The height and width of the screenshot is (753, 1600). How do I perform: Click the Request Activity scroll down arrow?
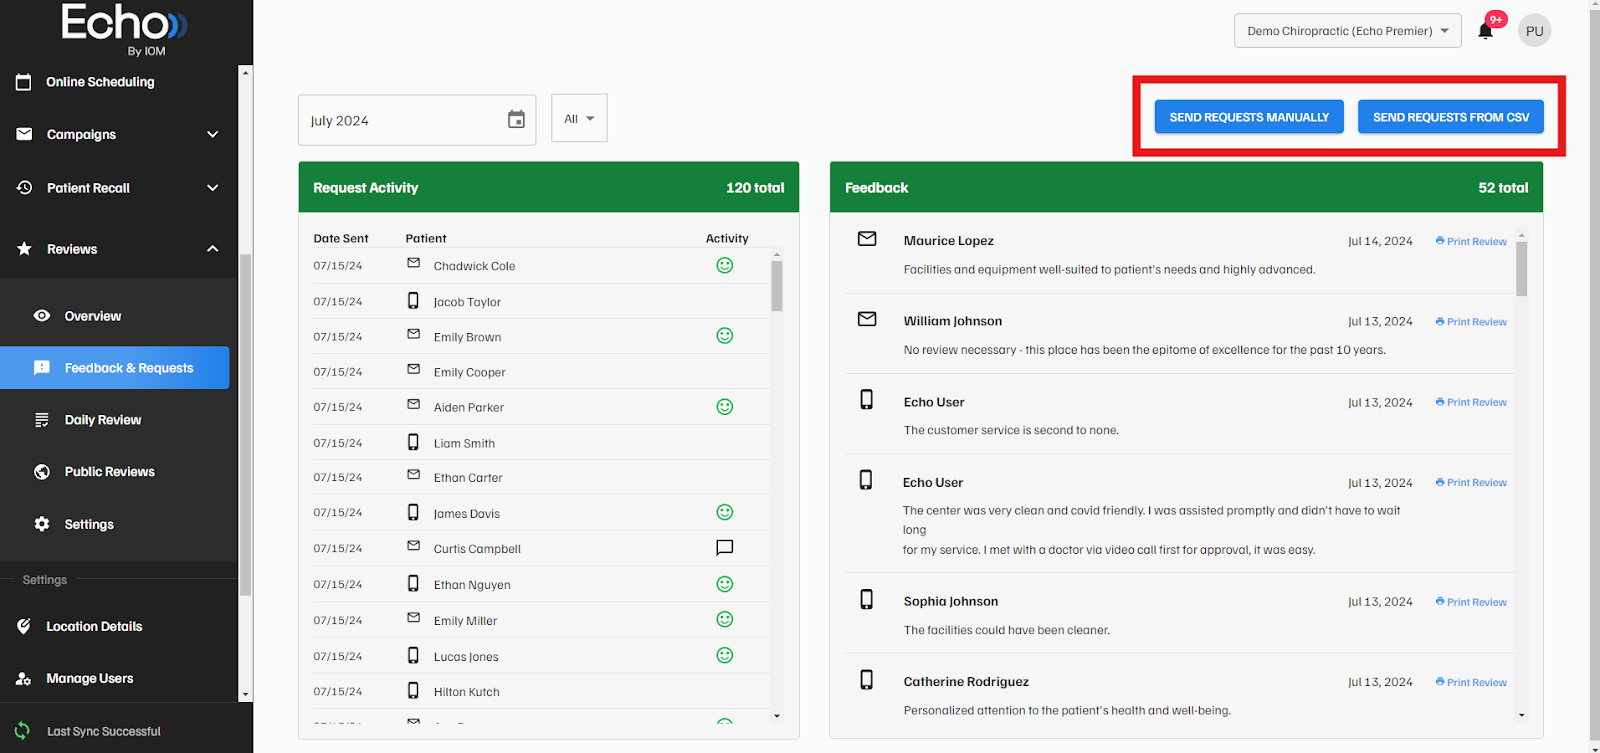pos(777,716)
